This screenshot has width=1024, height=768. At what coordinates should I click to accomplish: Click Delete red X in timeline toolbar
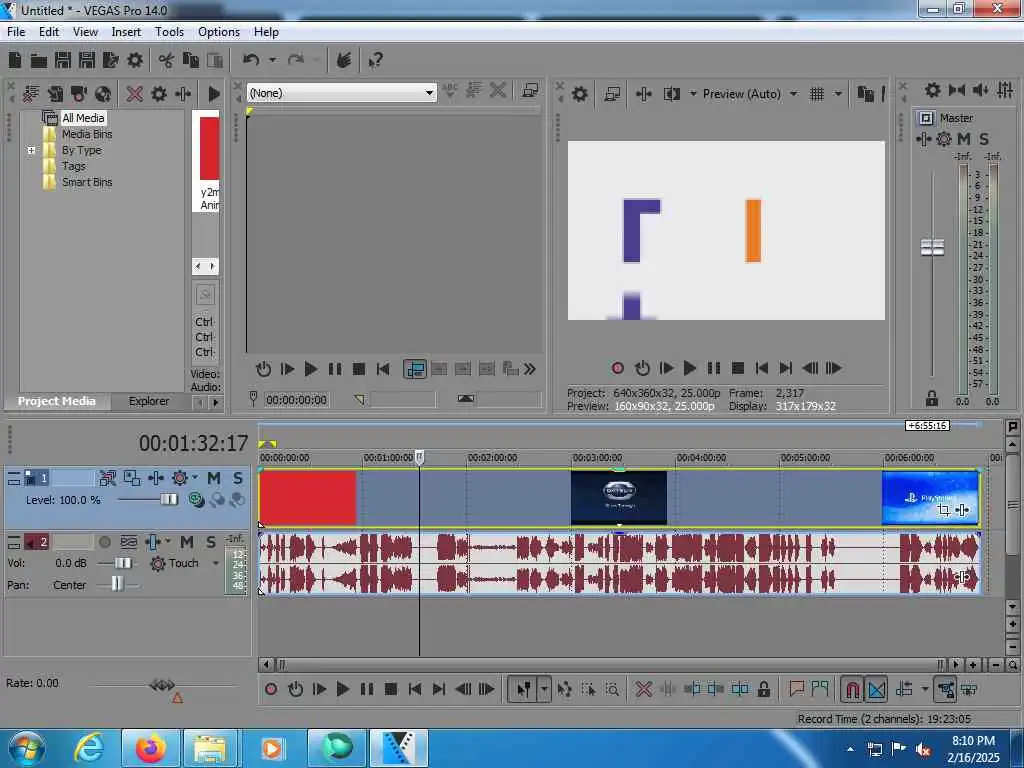(x=643, y=689)
